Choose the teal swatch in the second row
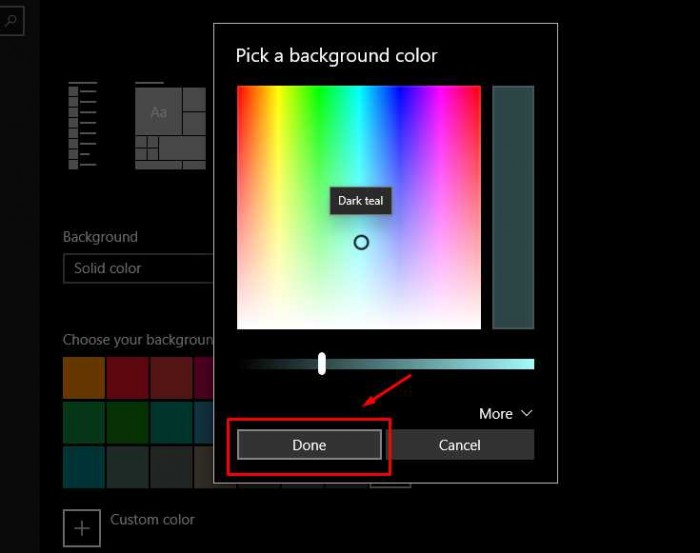 click(171, 422)
